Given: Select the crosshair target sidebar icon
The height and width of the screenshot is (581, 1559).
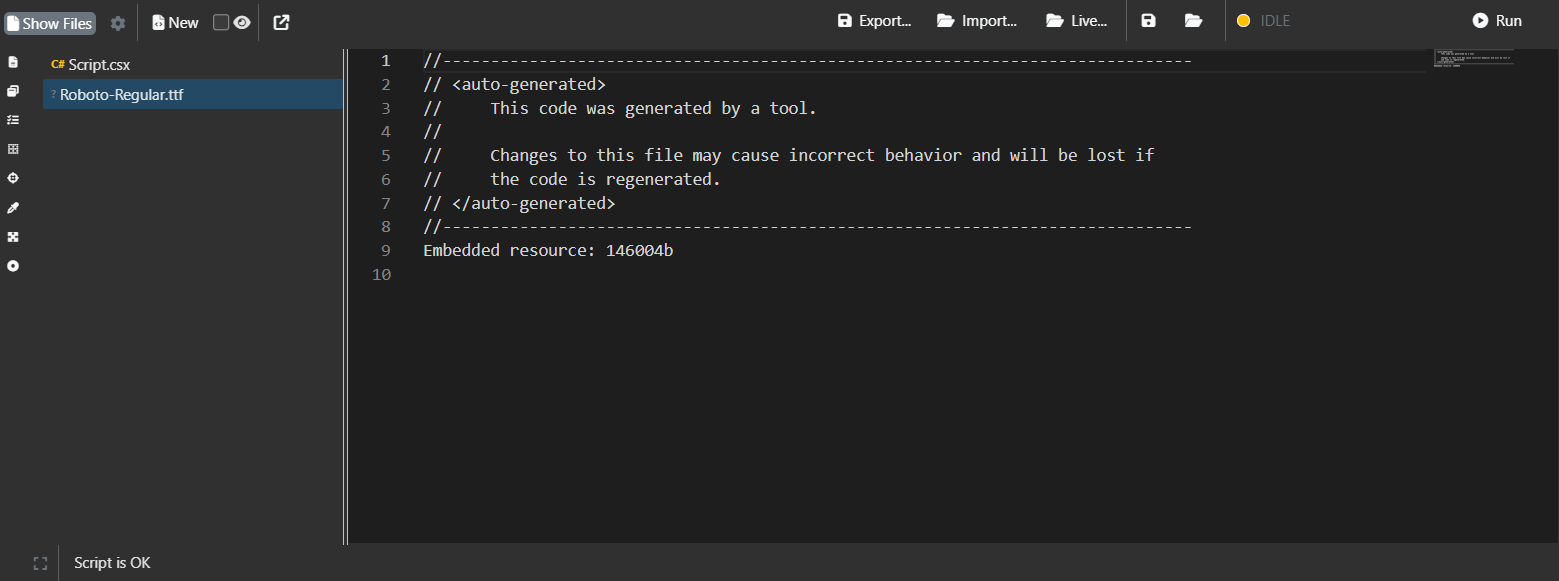Looking at the screenshot, I should [x=13, y=178].
